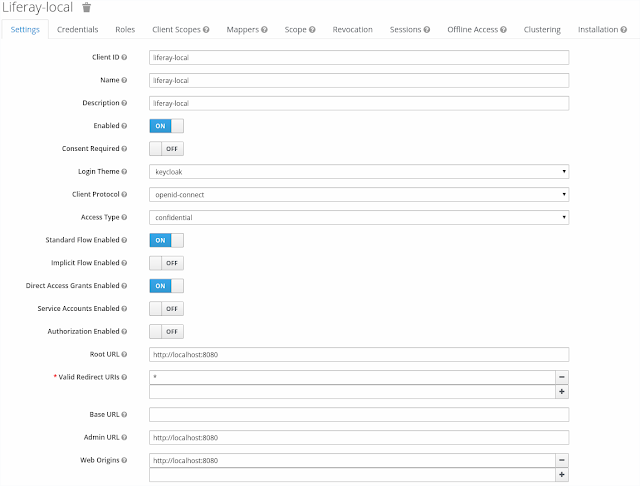Open help icon beside Description label
The width and height of the screenshot is (640, 486).
tap(124, 103)
